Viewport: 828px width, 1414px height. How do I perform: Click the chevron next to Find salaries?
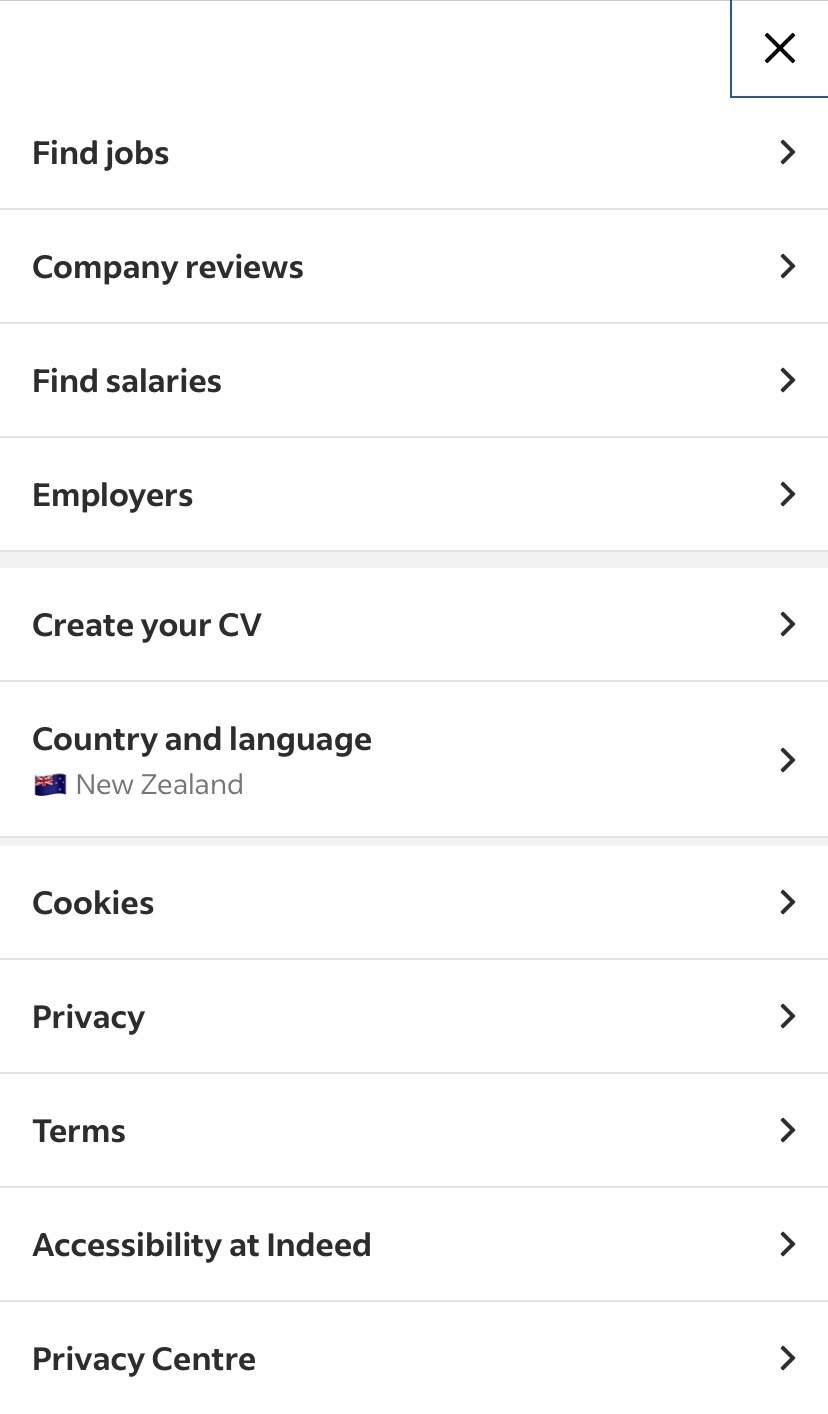[787, 380]
